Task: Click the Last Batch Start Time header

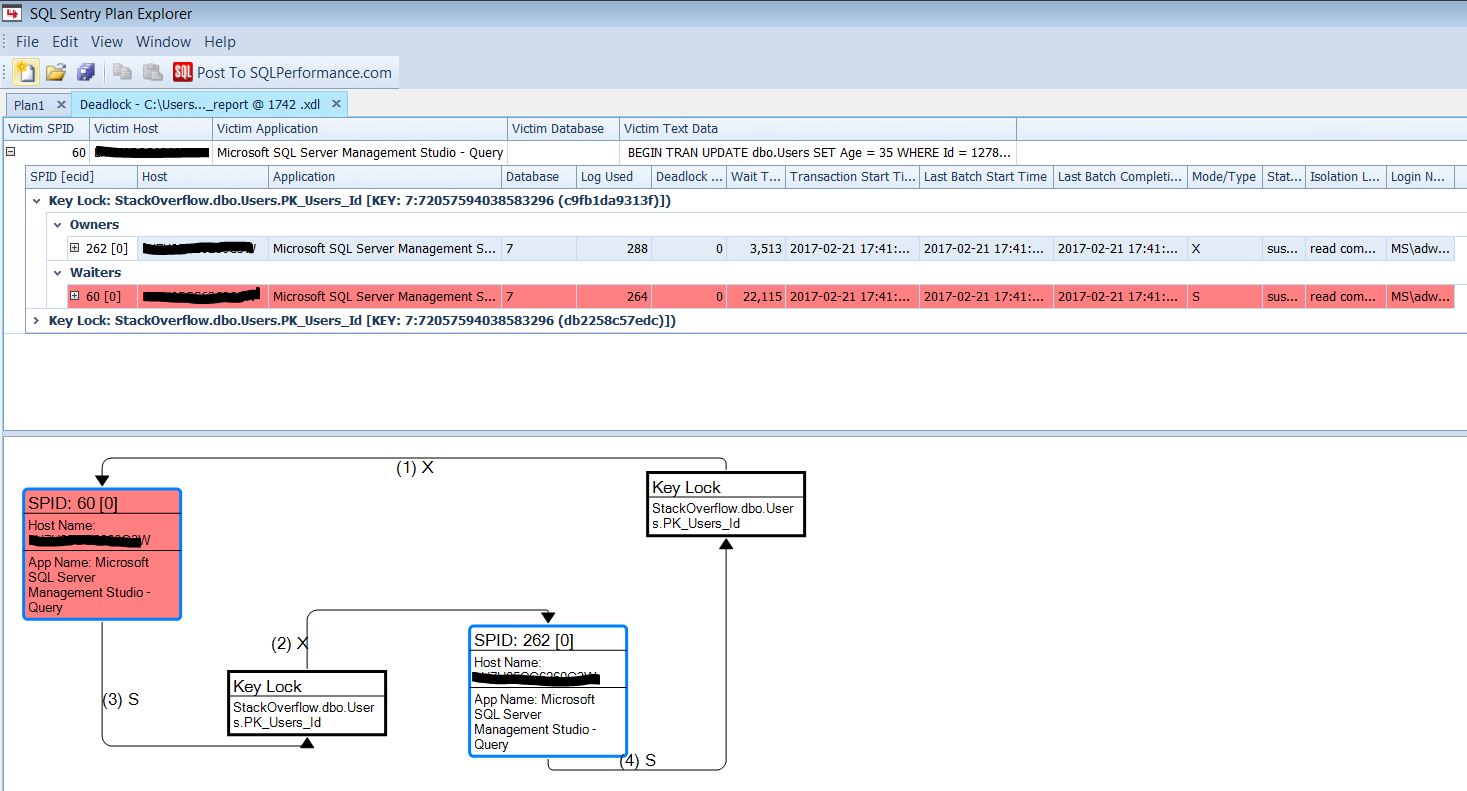Action: click(986, 177)
